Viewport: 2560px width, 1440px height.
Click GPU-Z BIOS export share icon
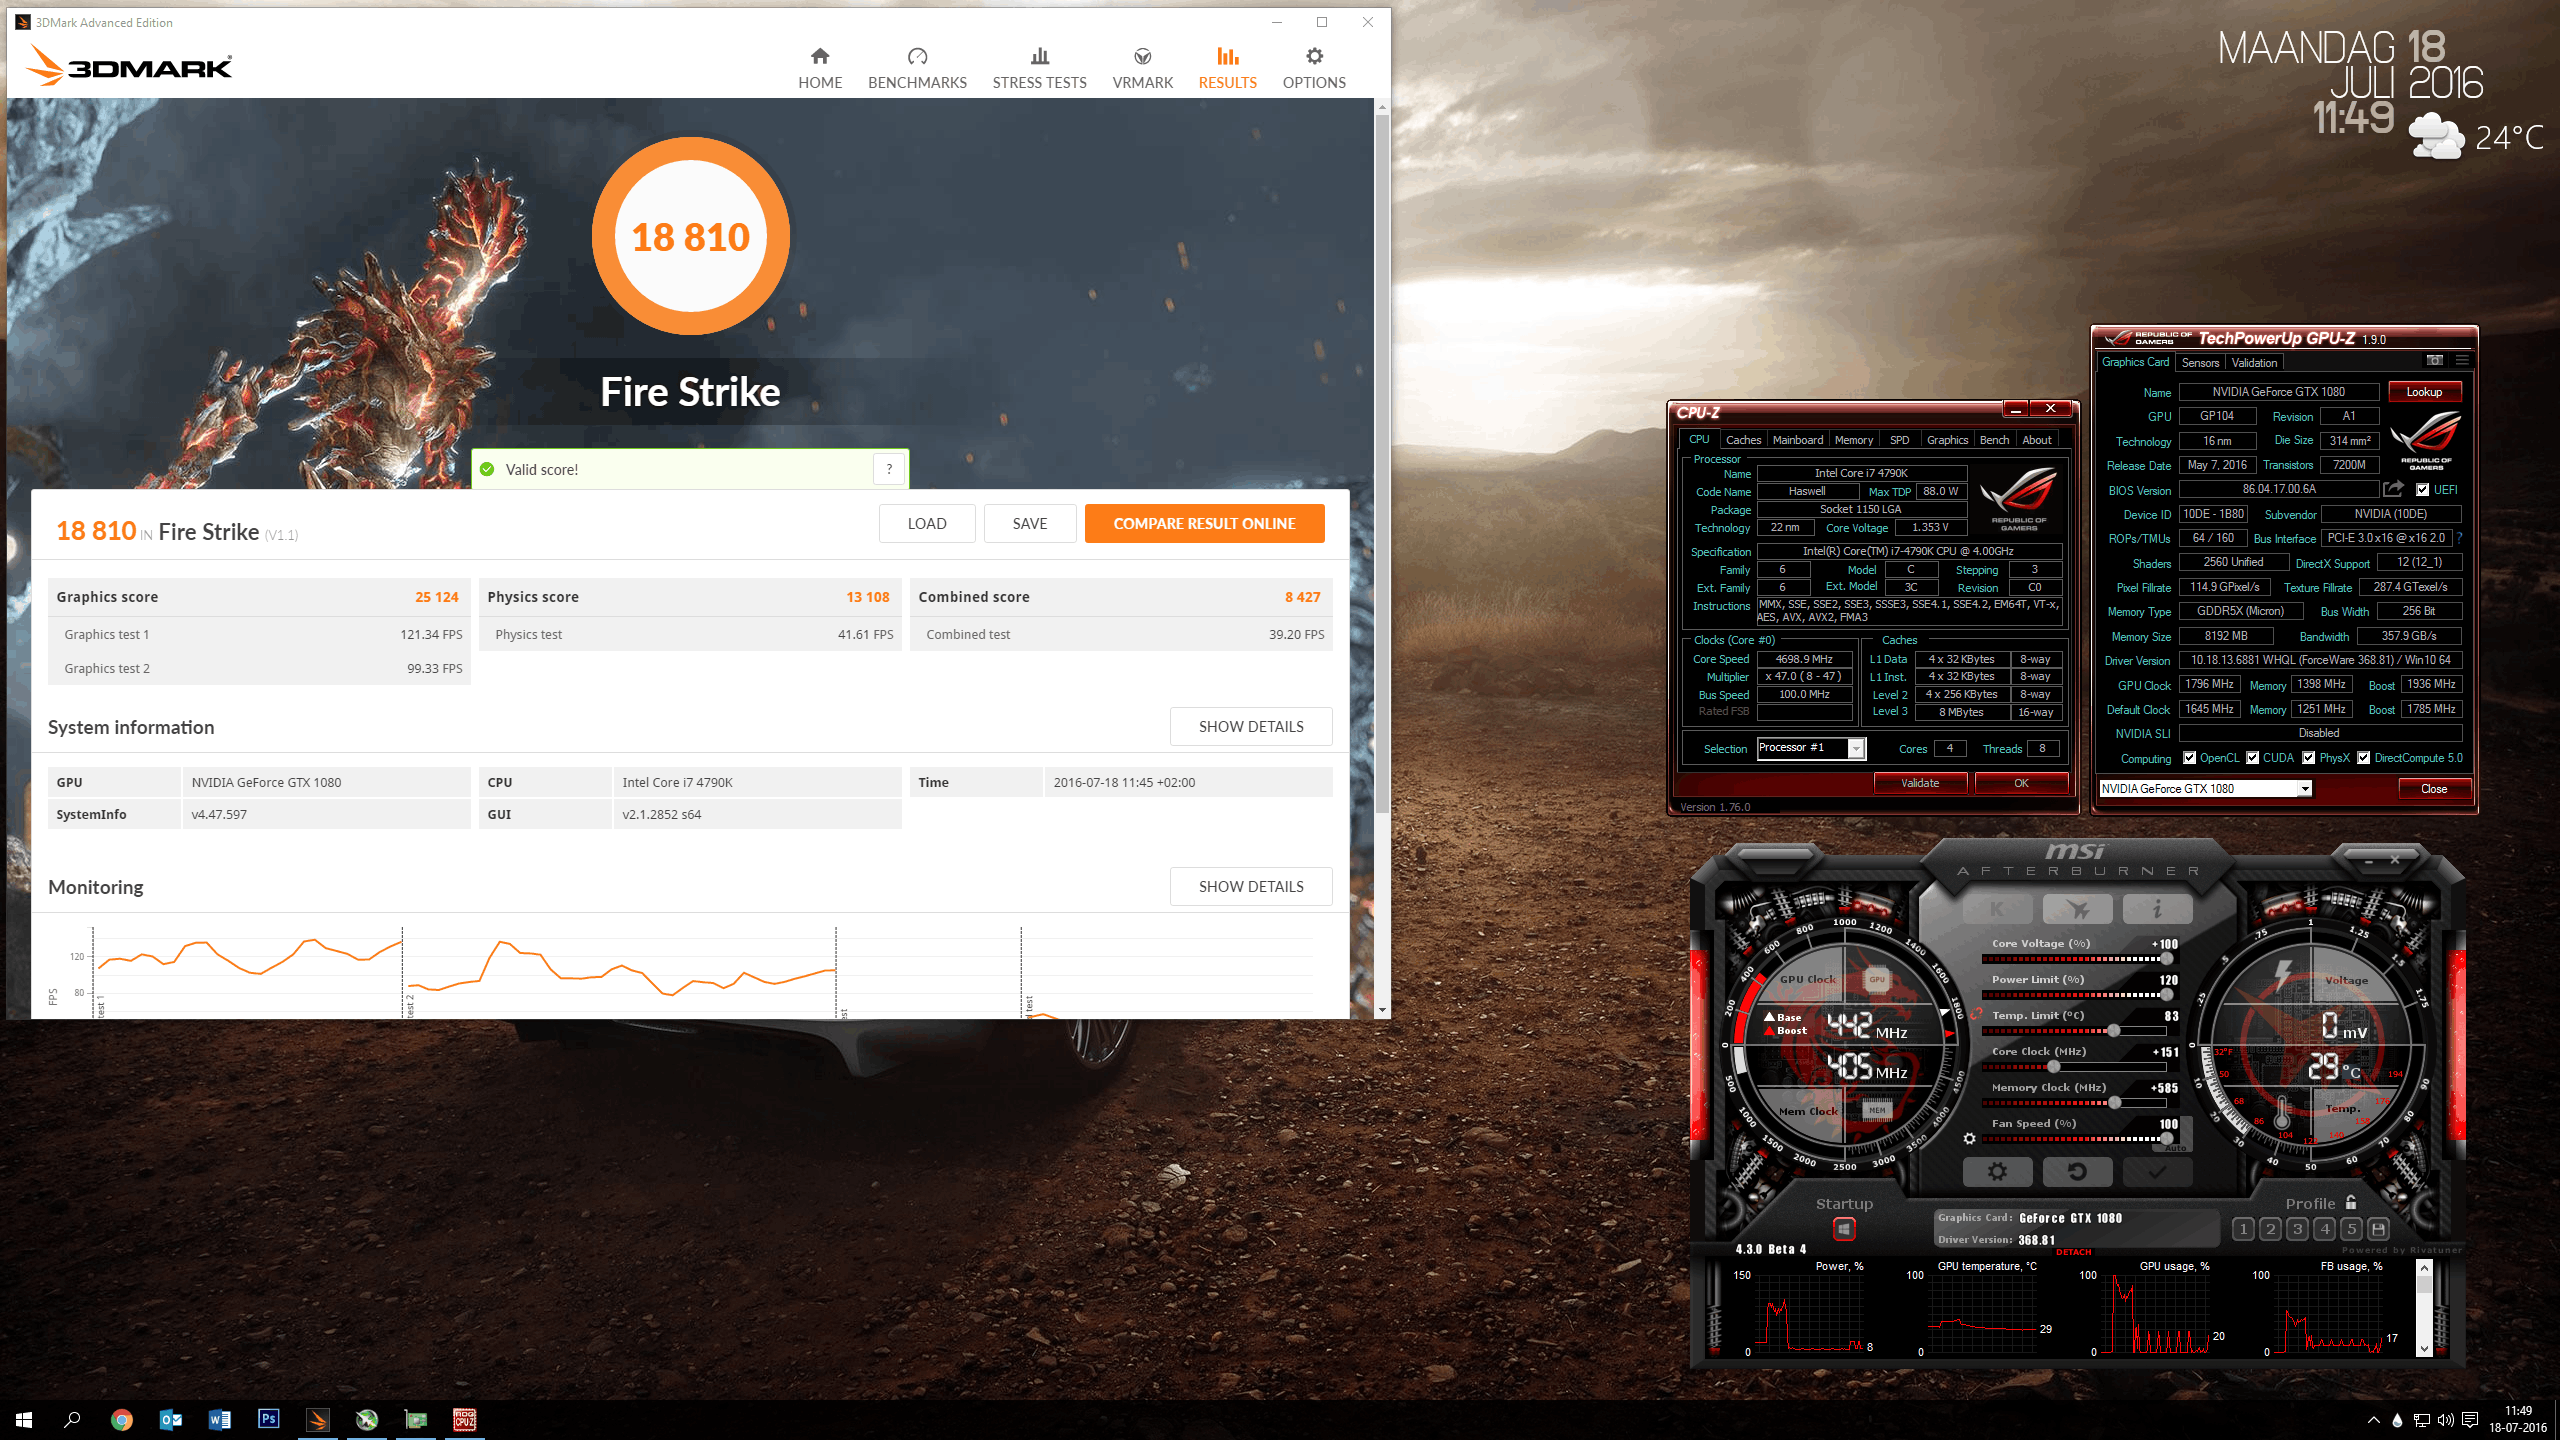coord(2393,489)
